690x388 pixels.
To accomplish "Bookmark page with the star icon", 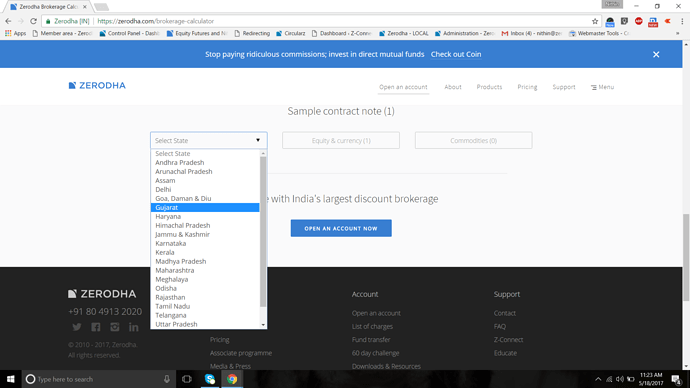I will coord(595,21).
